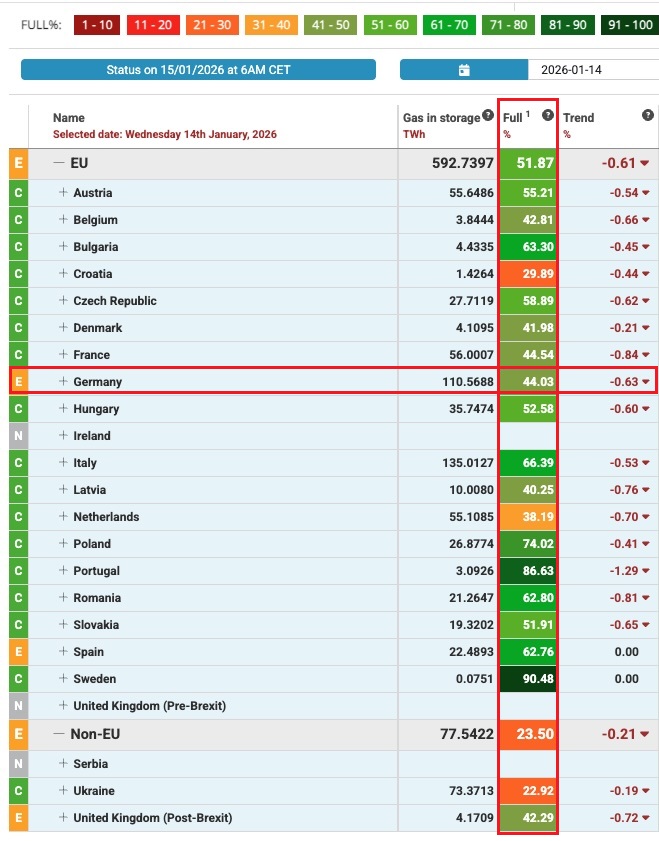Click the E status badge beside EU

(x=19, y=163)
